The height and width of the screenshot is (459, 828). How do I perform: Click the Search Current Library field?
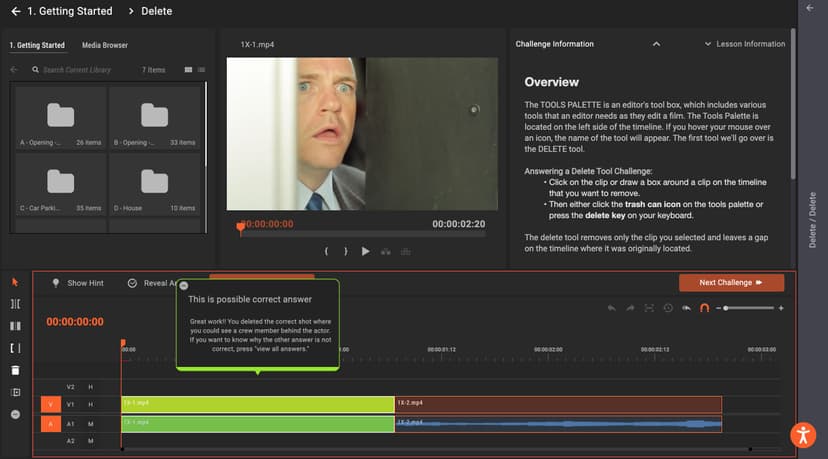point(77,70)
